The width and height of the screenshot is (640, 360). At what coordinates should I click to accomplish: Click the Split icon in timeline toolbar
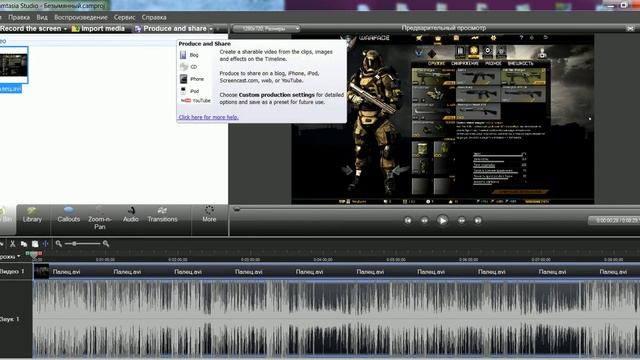(x=45, y=244)
